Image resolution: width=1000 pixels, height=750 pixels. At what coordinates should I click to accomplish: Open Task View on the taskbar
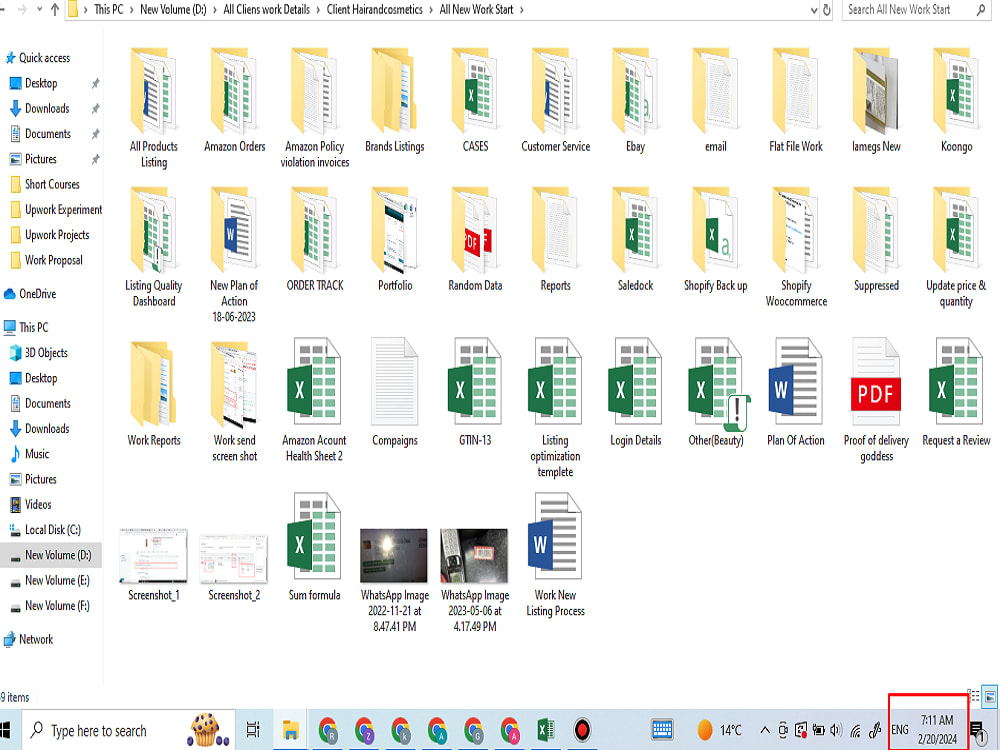coord(253,730)
